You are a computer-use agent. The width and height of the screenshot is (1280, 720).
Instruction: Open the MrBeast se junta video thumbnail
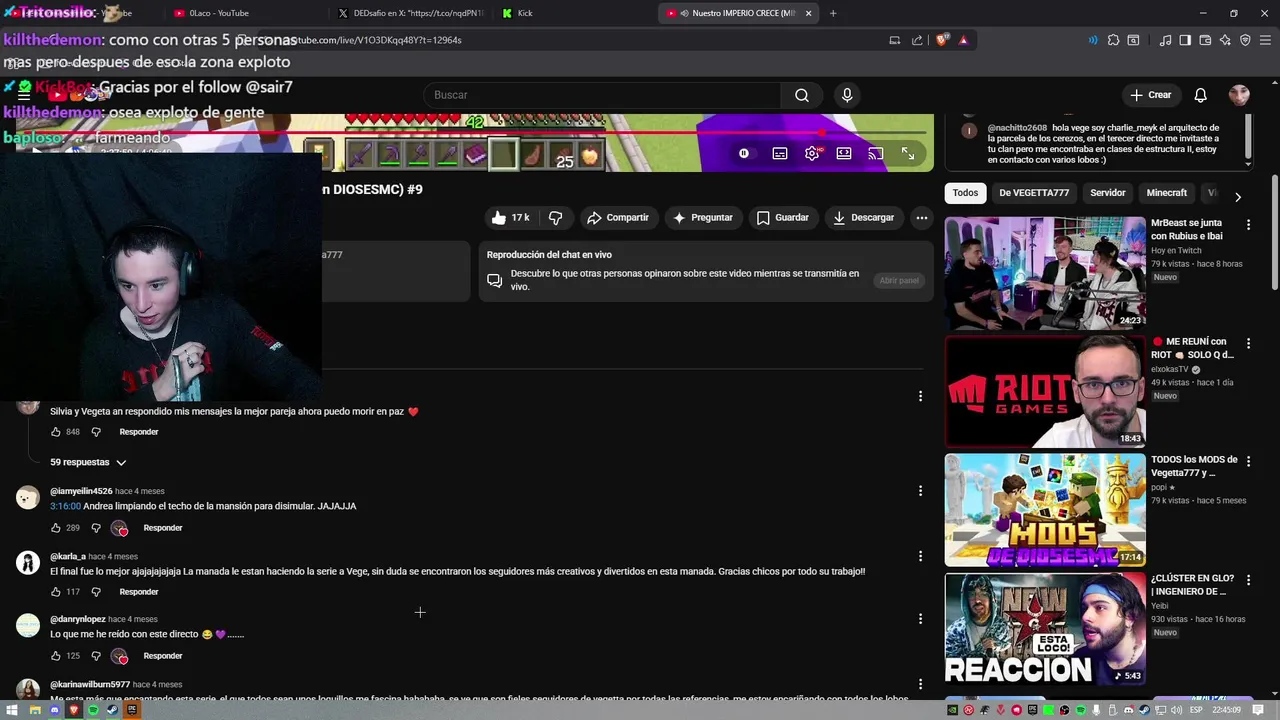[1045, 273]
